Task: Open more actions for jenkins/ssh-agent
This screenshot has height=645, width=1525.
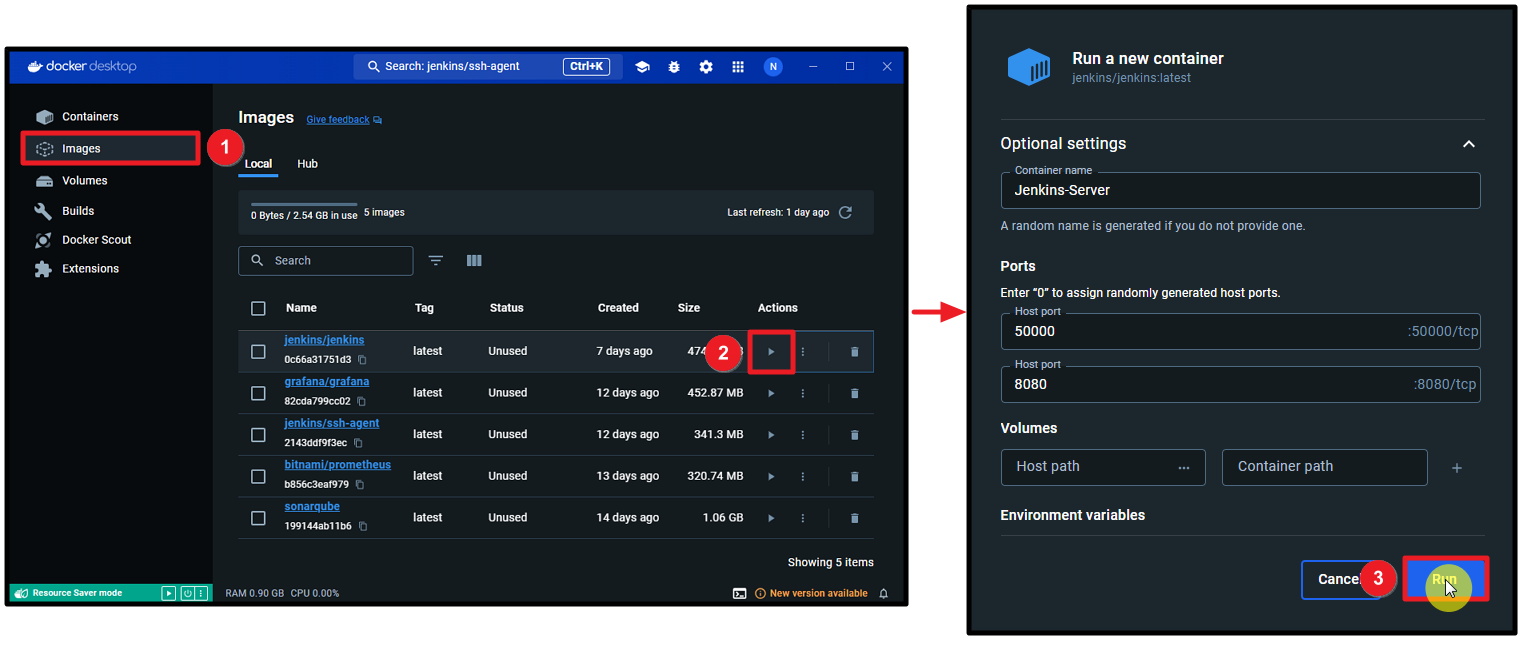Action: click(x=803, y=435)
